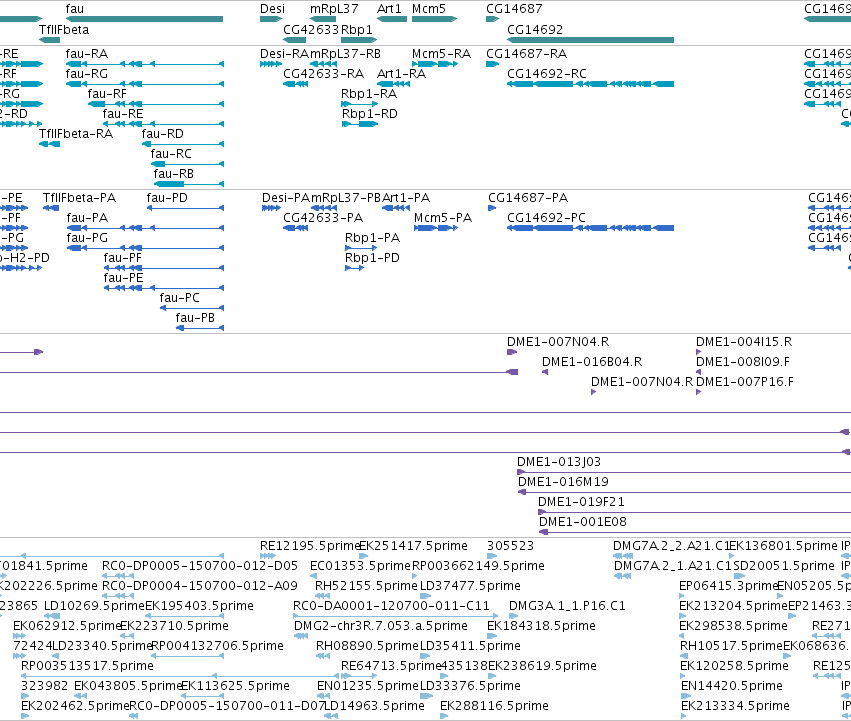Open the TfIIFbeta-RA transcript

49,144
